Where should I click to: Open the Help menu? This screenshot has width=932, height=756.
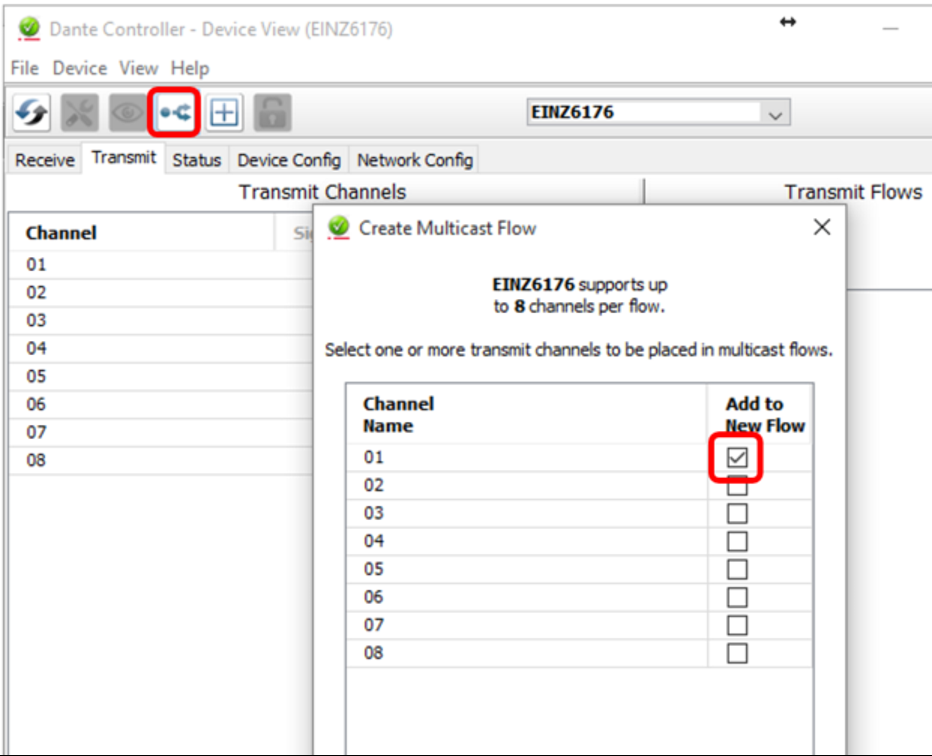click(190, 68)
